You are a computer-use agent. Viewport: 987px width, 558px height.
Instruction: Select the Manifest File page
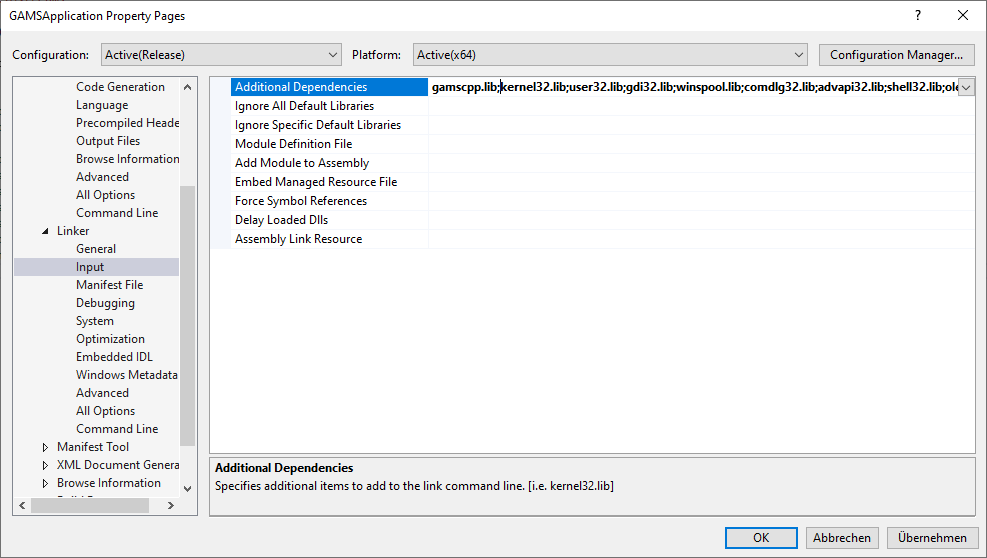coord(109,285)
